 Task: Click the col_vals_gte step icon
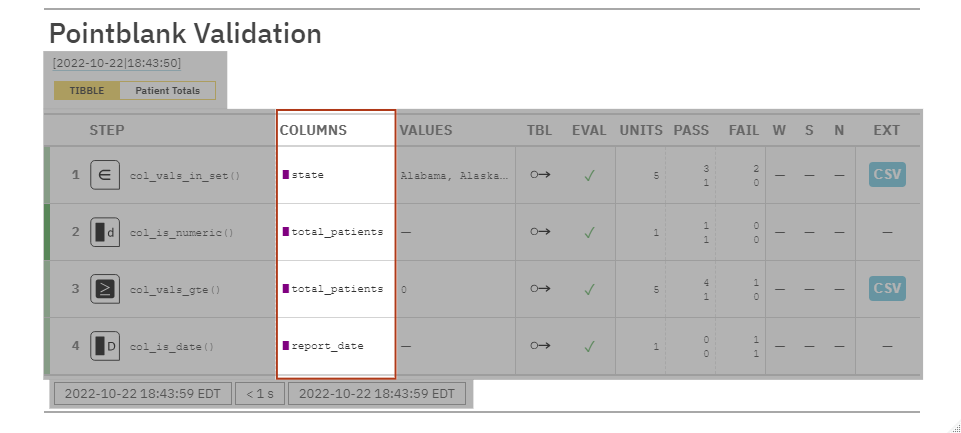click(104, 290)
